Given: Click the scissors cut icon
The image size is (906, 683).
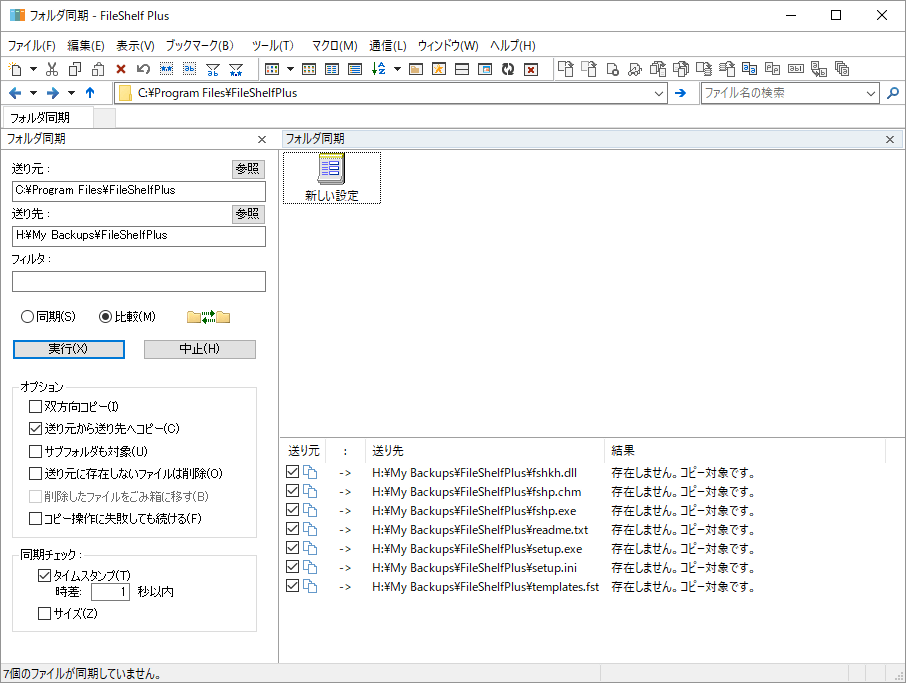Looking at the screenshot, I should pyautogui.click(x=52, y=69).
